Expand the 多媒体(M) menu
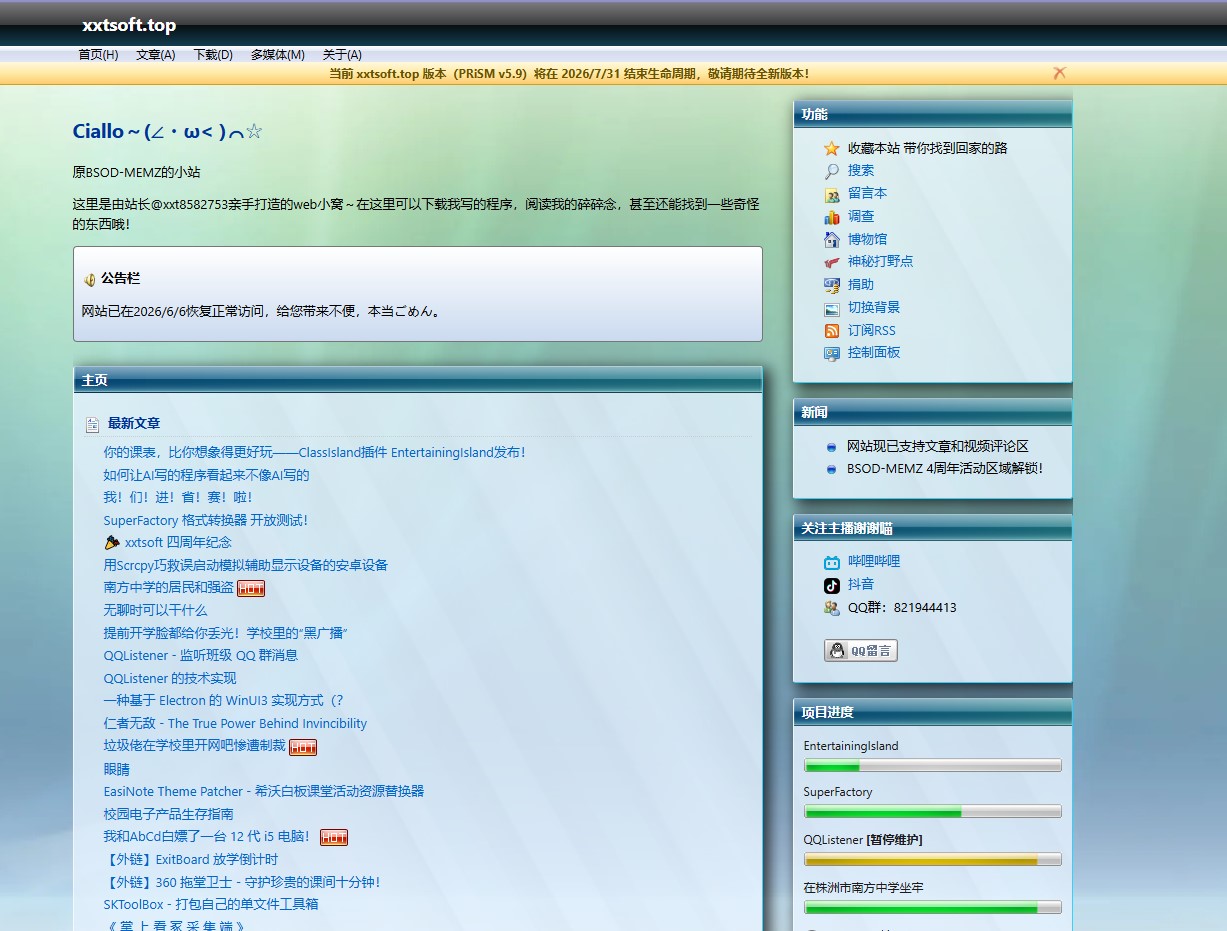 (x=278, y=55)
